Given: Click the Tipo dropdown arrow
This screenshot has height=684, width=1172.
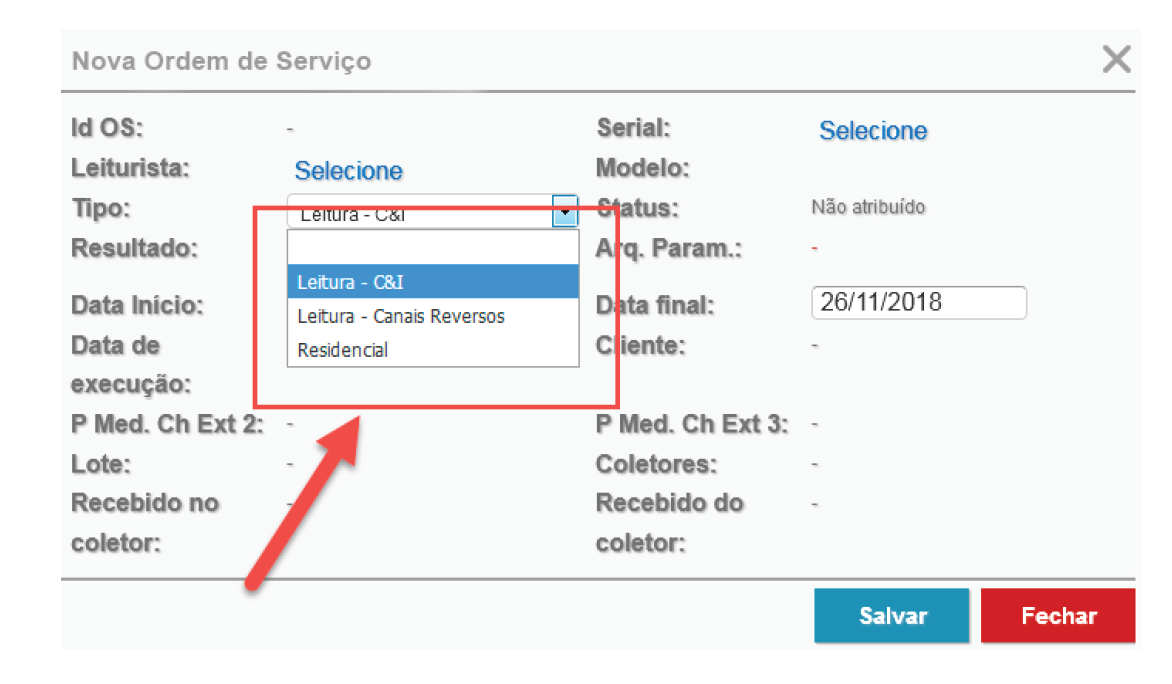Looking at the screenshot, I should [566, 212].
